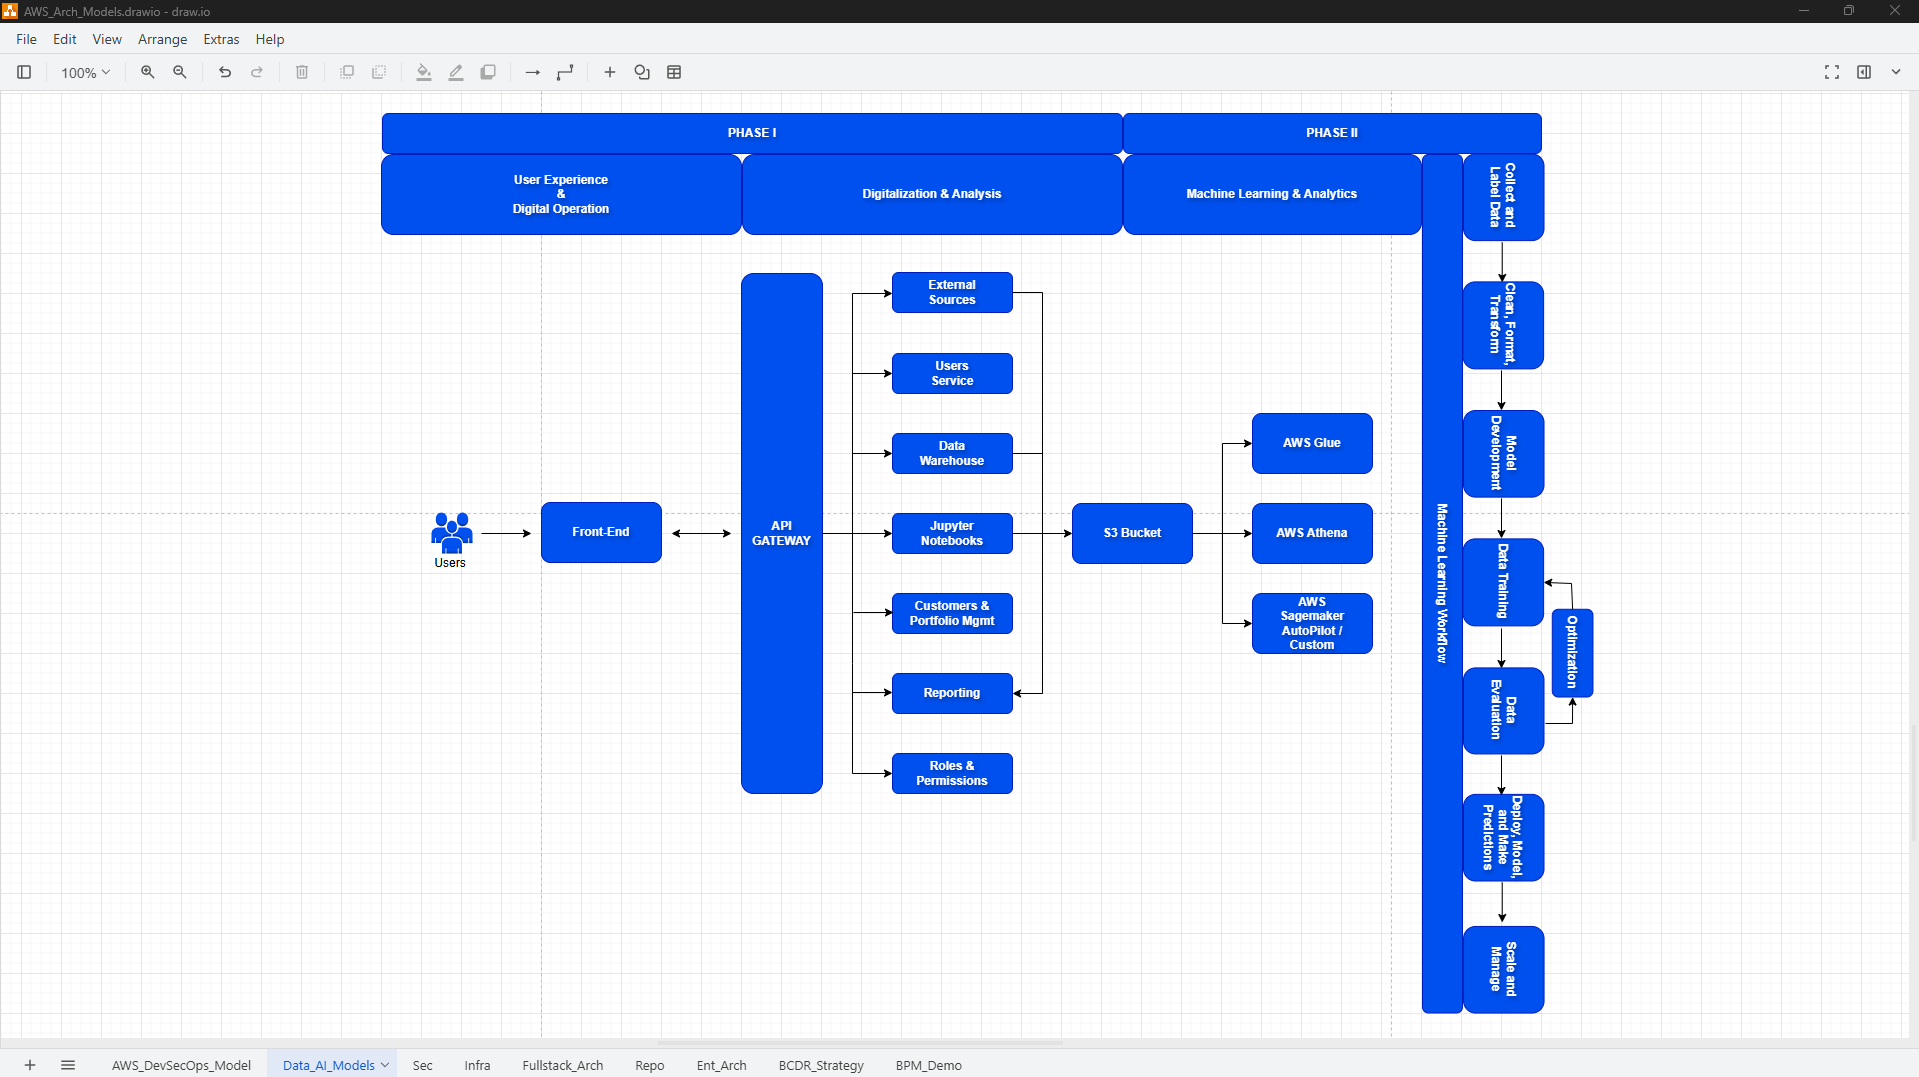This screenshot has height=1077, width=1919.
Task: Select the Waypoints connector style icon
Action: [565, 72]
